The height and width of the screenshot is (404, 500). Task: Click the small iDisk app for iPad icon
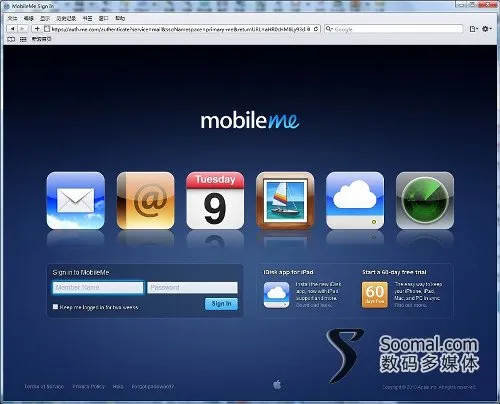pyautogui.click(x=276, y=295)
